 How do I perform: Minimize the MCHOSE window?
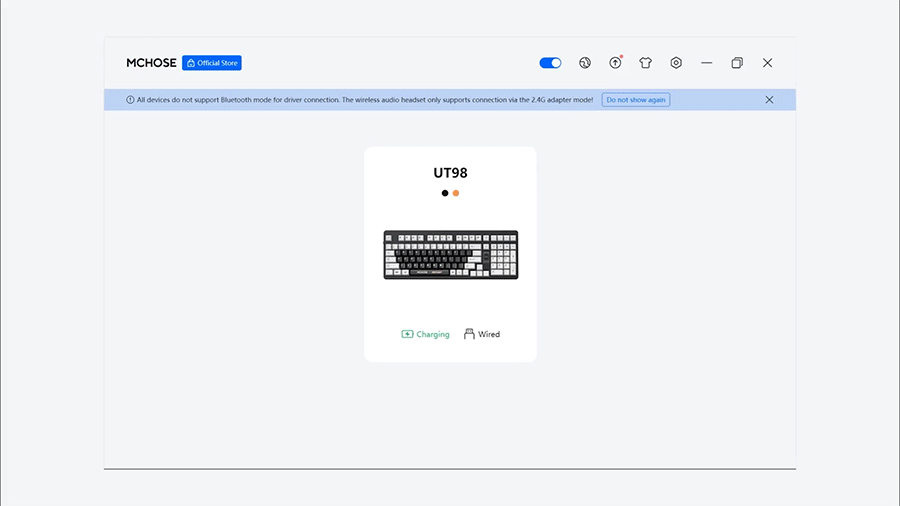707,63
